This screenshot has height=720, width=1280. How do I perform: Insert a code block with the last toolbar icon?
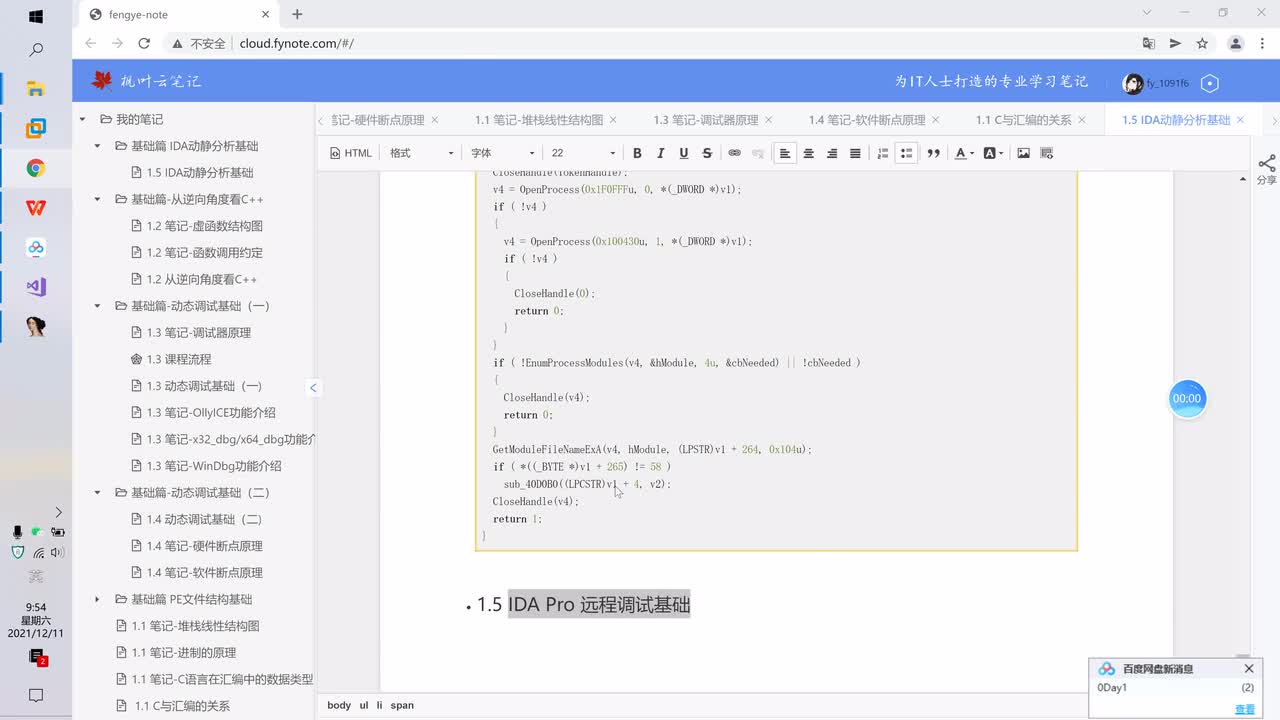pos(1047,153)
